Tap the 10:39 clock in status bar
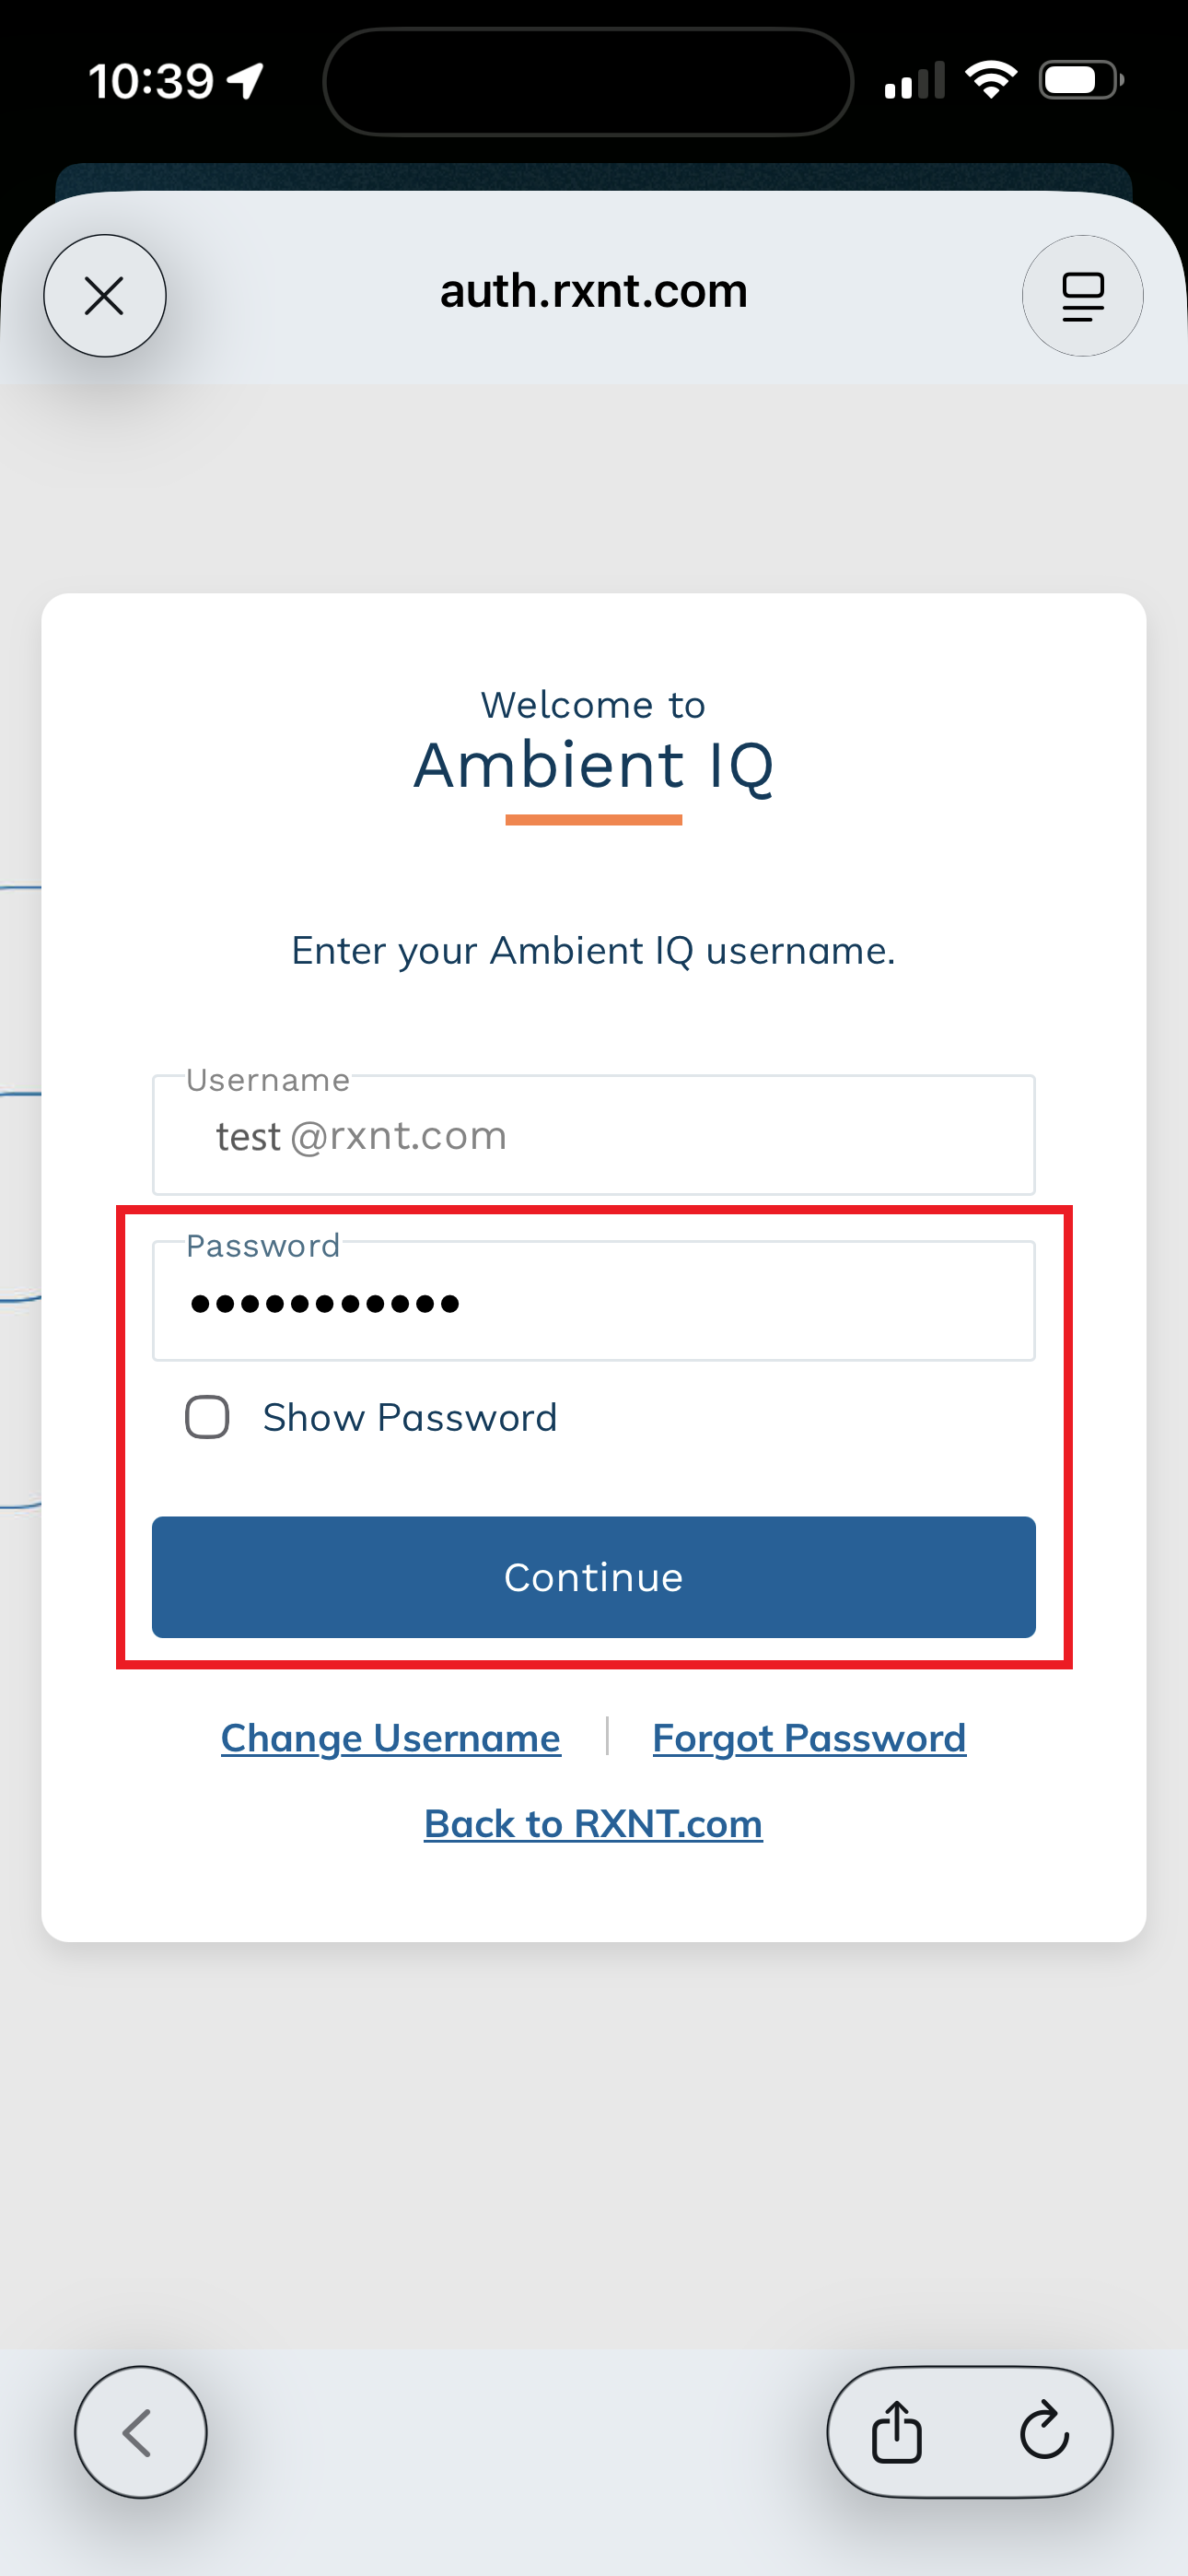Screen dimensions: 1188x2576 151,80
